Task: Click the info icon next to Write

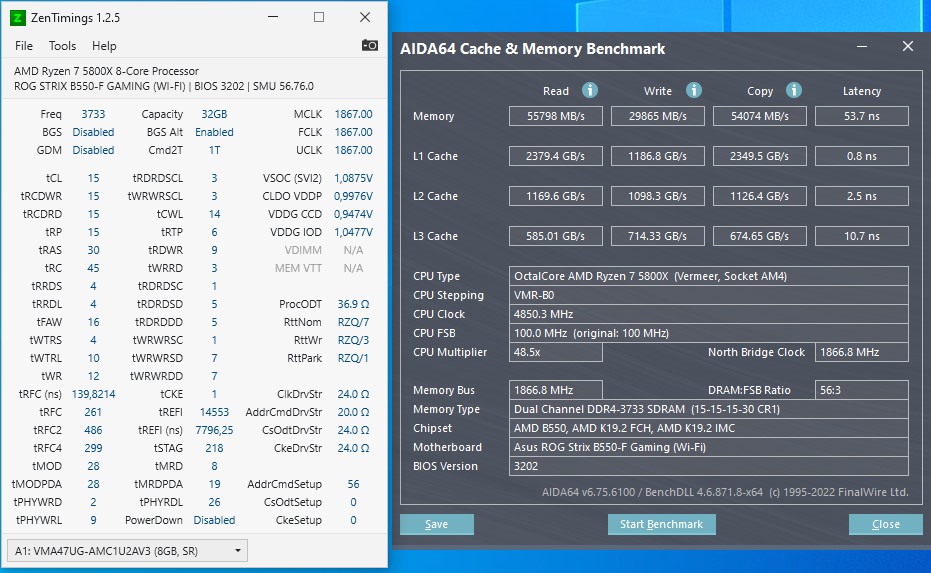Action: click(694, 90)
